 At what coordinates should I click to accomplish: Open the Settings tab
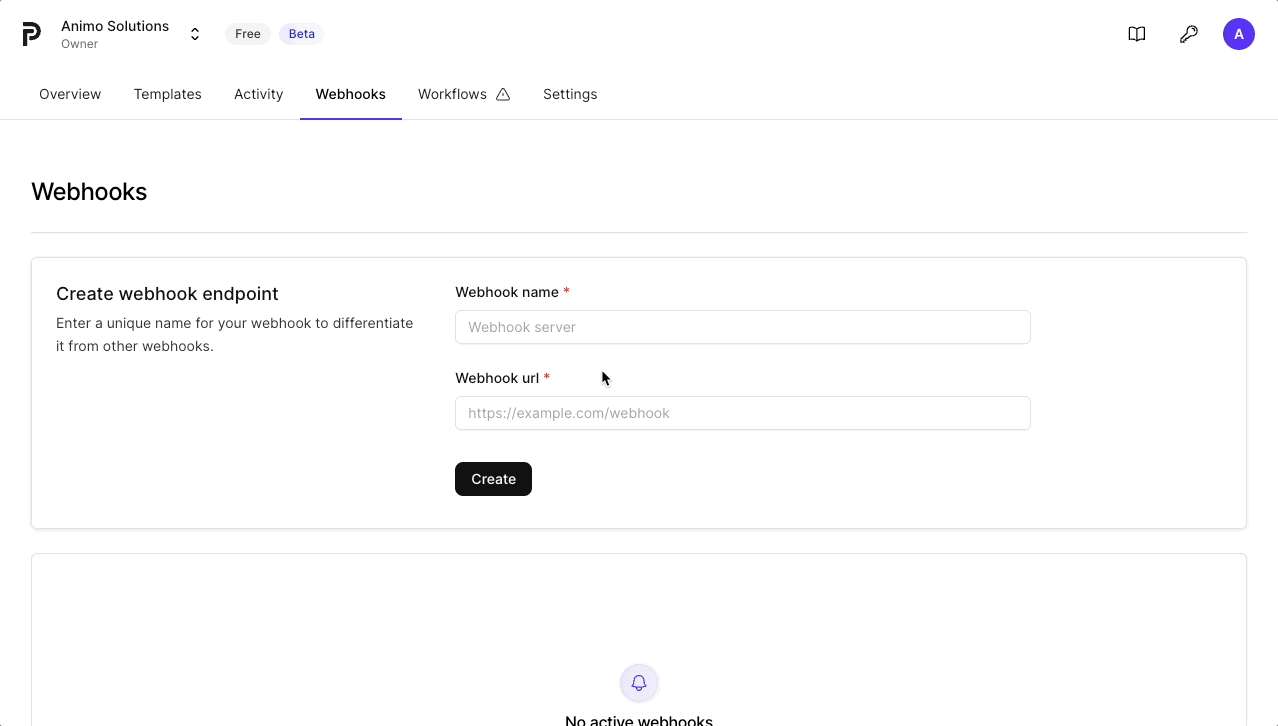click(570, 94)
